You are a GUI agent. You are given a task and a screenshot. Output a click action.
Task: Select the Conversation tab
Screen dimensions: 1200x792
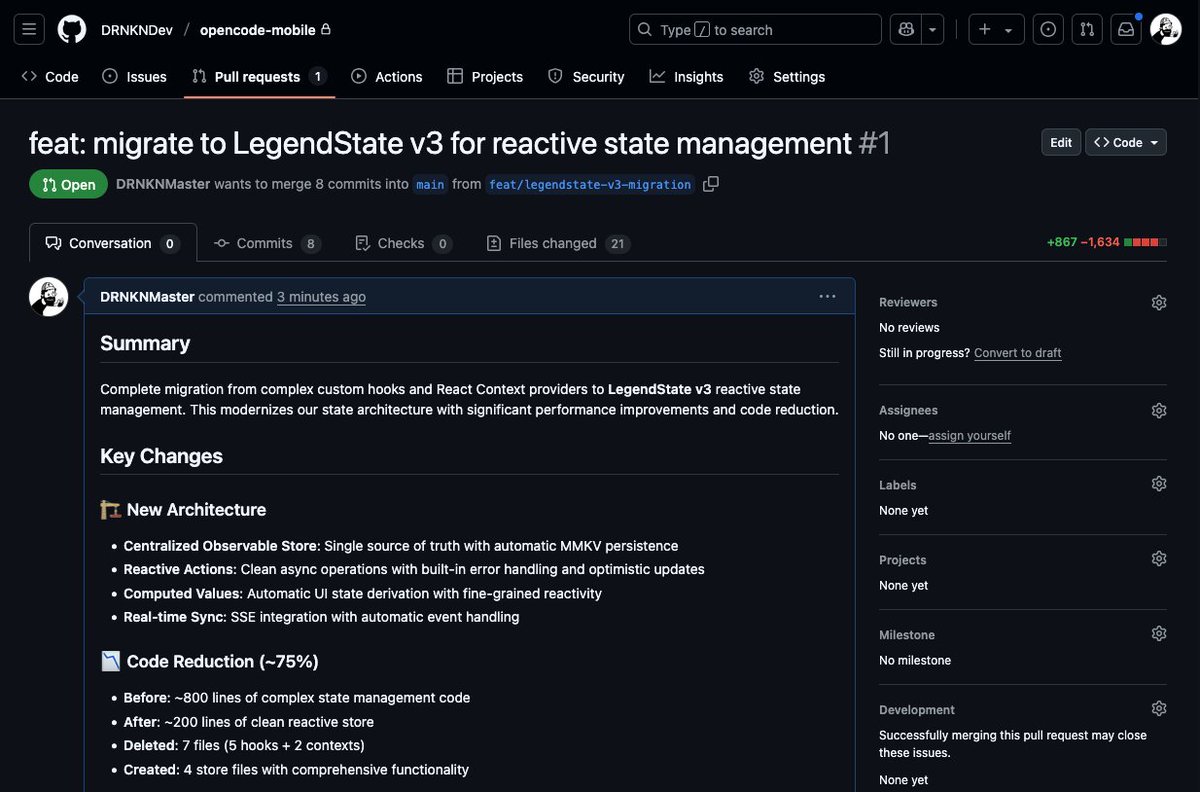[x=113, y=243]
